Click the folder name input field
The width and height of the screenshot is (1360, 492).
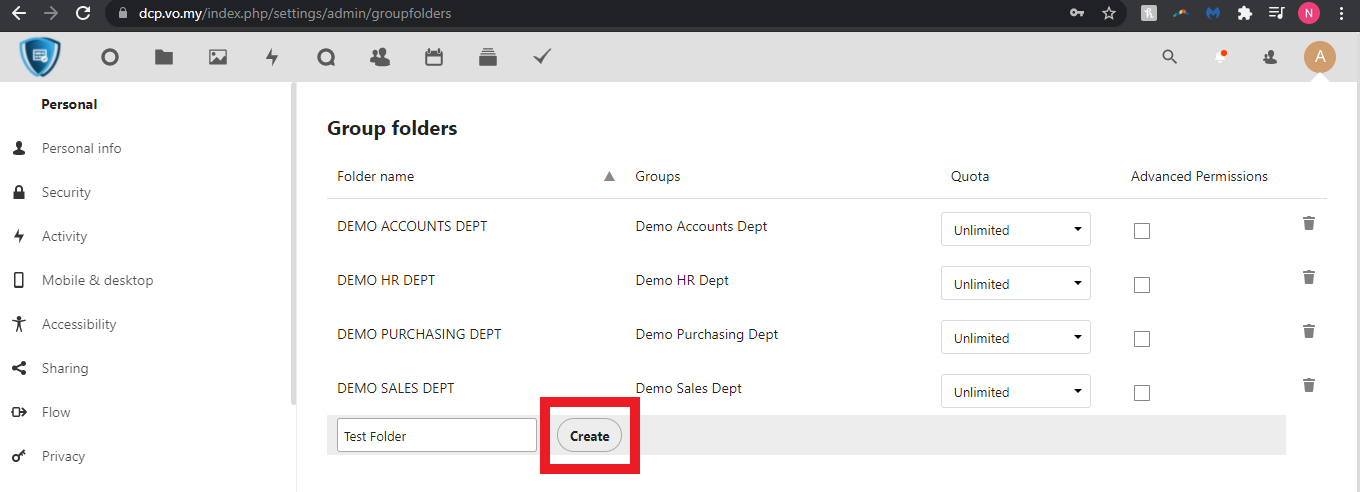click(x=436, y=436)
